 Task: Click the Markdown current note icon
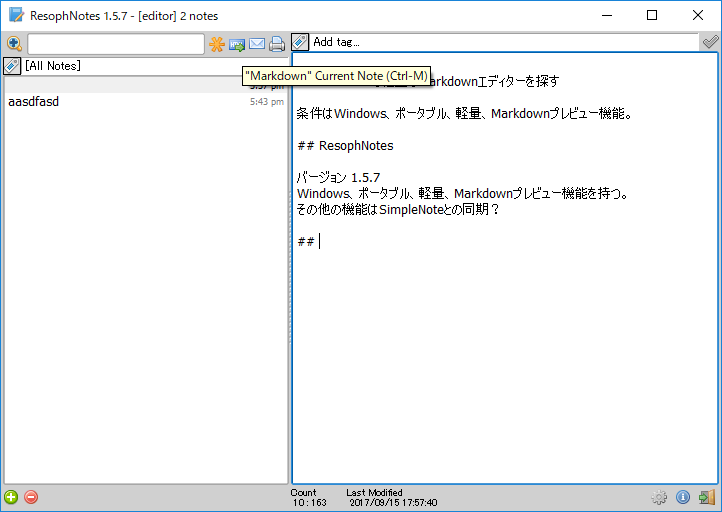click(x=237, y=45)
